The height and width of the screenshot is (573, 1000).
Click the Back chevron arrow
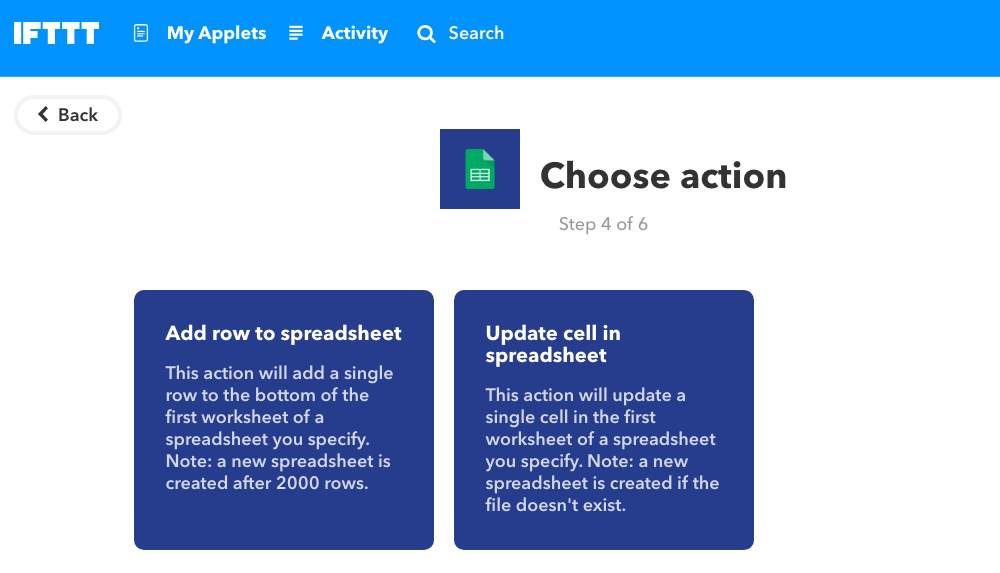pos(43,114)
